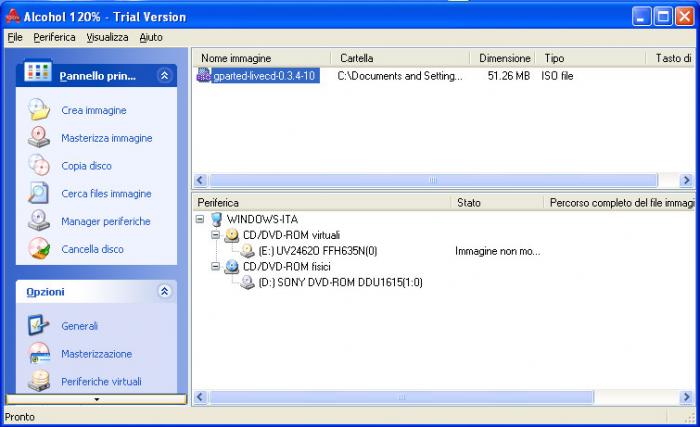700x427 pixels.
Task: Click the Masterizza immagine burner icon
Action: click(39, 138)
